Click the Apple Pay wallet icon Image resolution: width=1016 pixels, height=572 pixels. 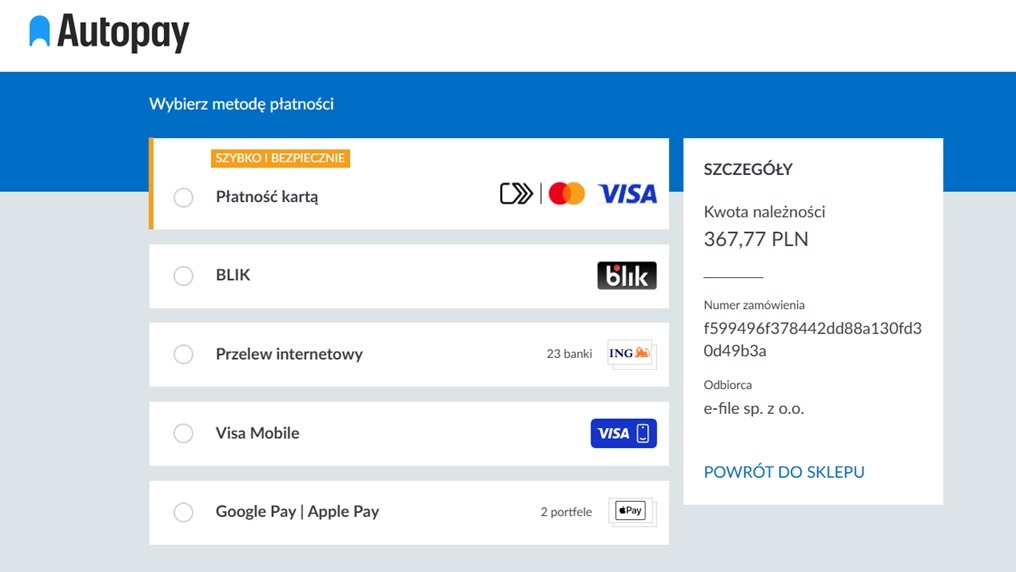pos(630,511)
